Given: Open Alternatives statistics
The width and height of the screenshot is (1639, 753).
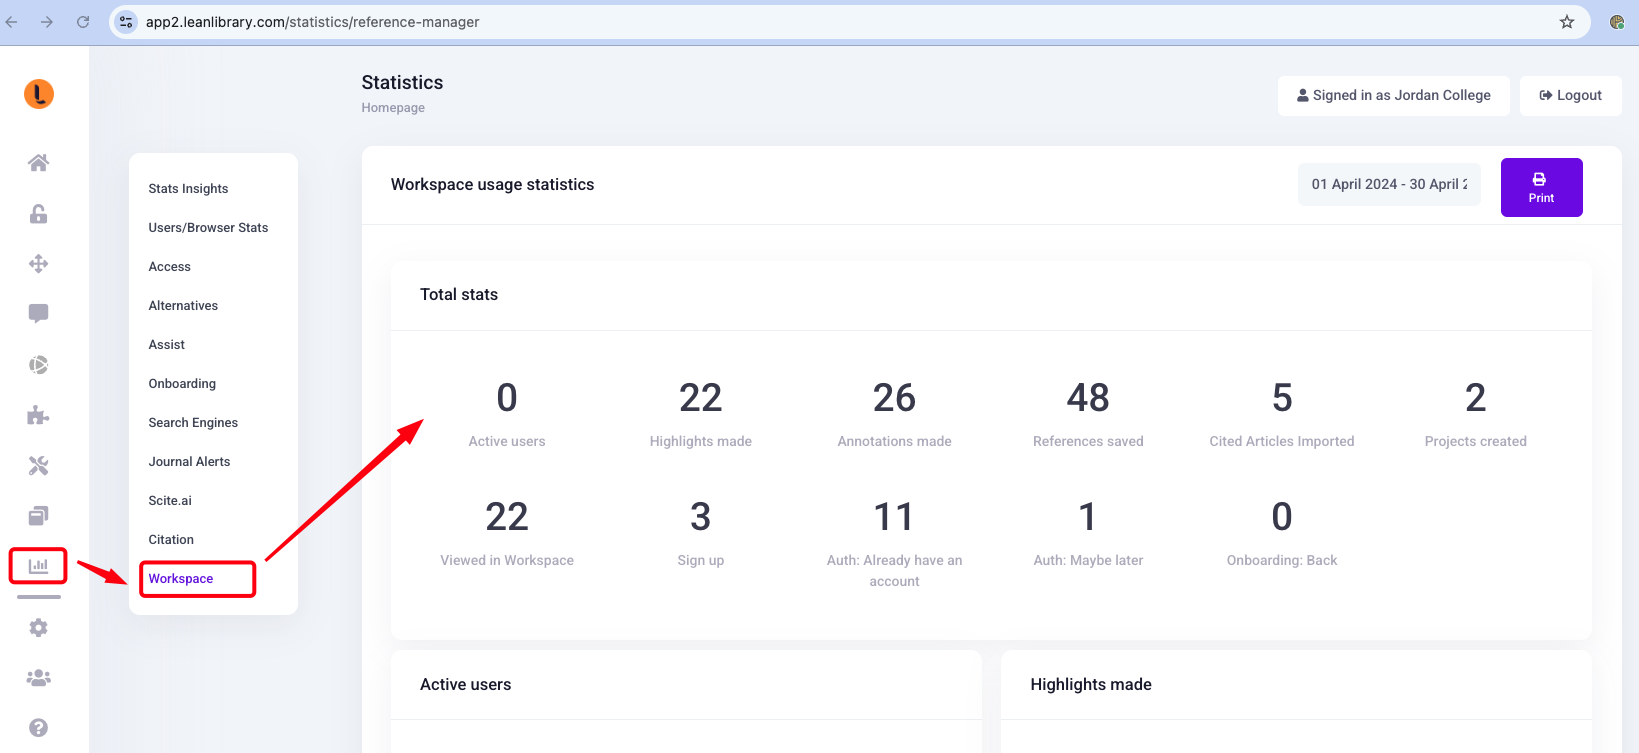Looking at the screenshot, I should pos(183,306).
